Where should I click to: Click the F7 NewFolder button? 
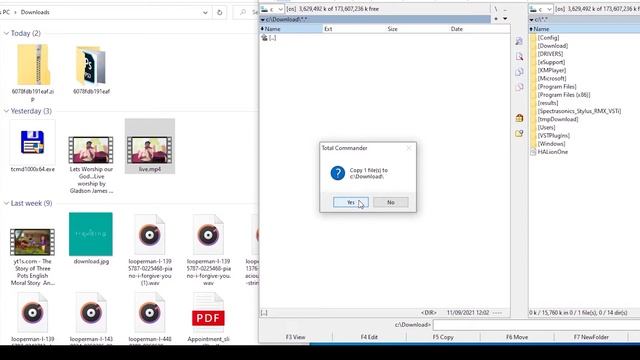[x=591, y=337]
